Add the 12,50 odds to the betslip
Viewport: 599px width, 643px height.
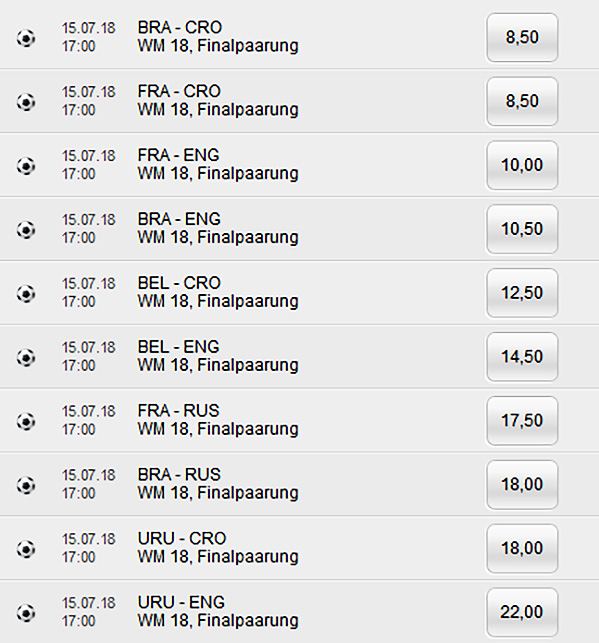pyautogui.click(x=522, y=293)
